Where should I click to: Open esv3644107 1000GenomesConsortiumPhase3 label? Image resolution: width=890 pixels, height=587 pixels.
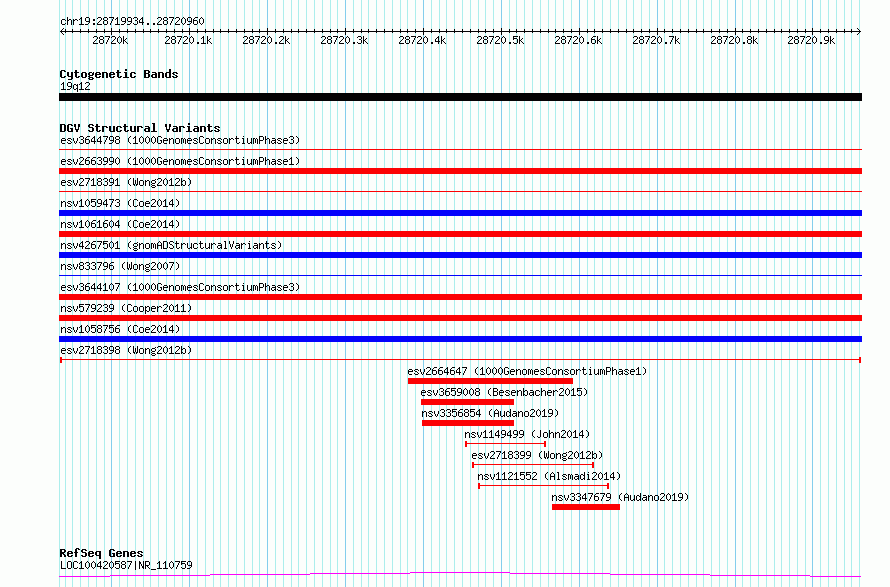coord(180,287)
